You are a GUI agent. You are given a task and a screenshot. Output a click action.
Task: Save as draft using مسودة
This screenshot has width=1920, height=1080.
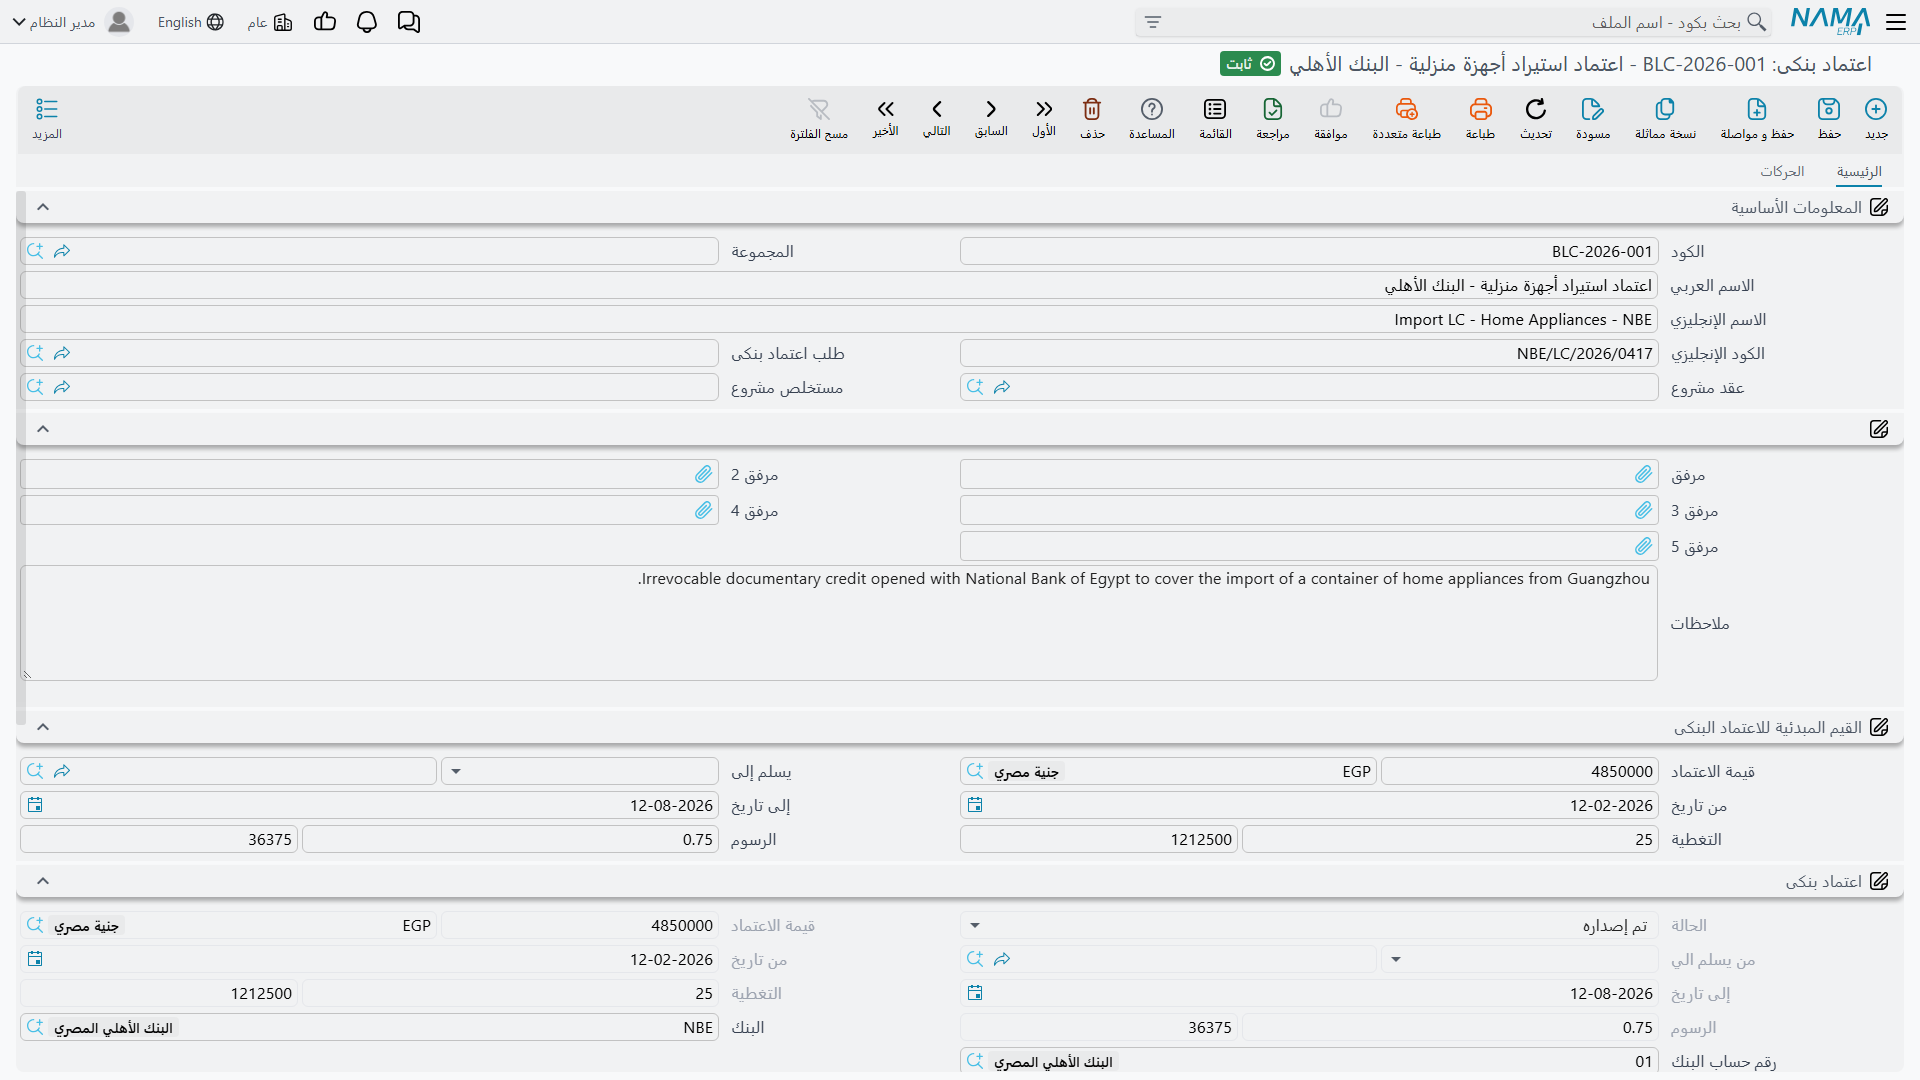coord(1593,118)
